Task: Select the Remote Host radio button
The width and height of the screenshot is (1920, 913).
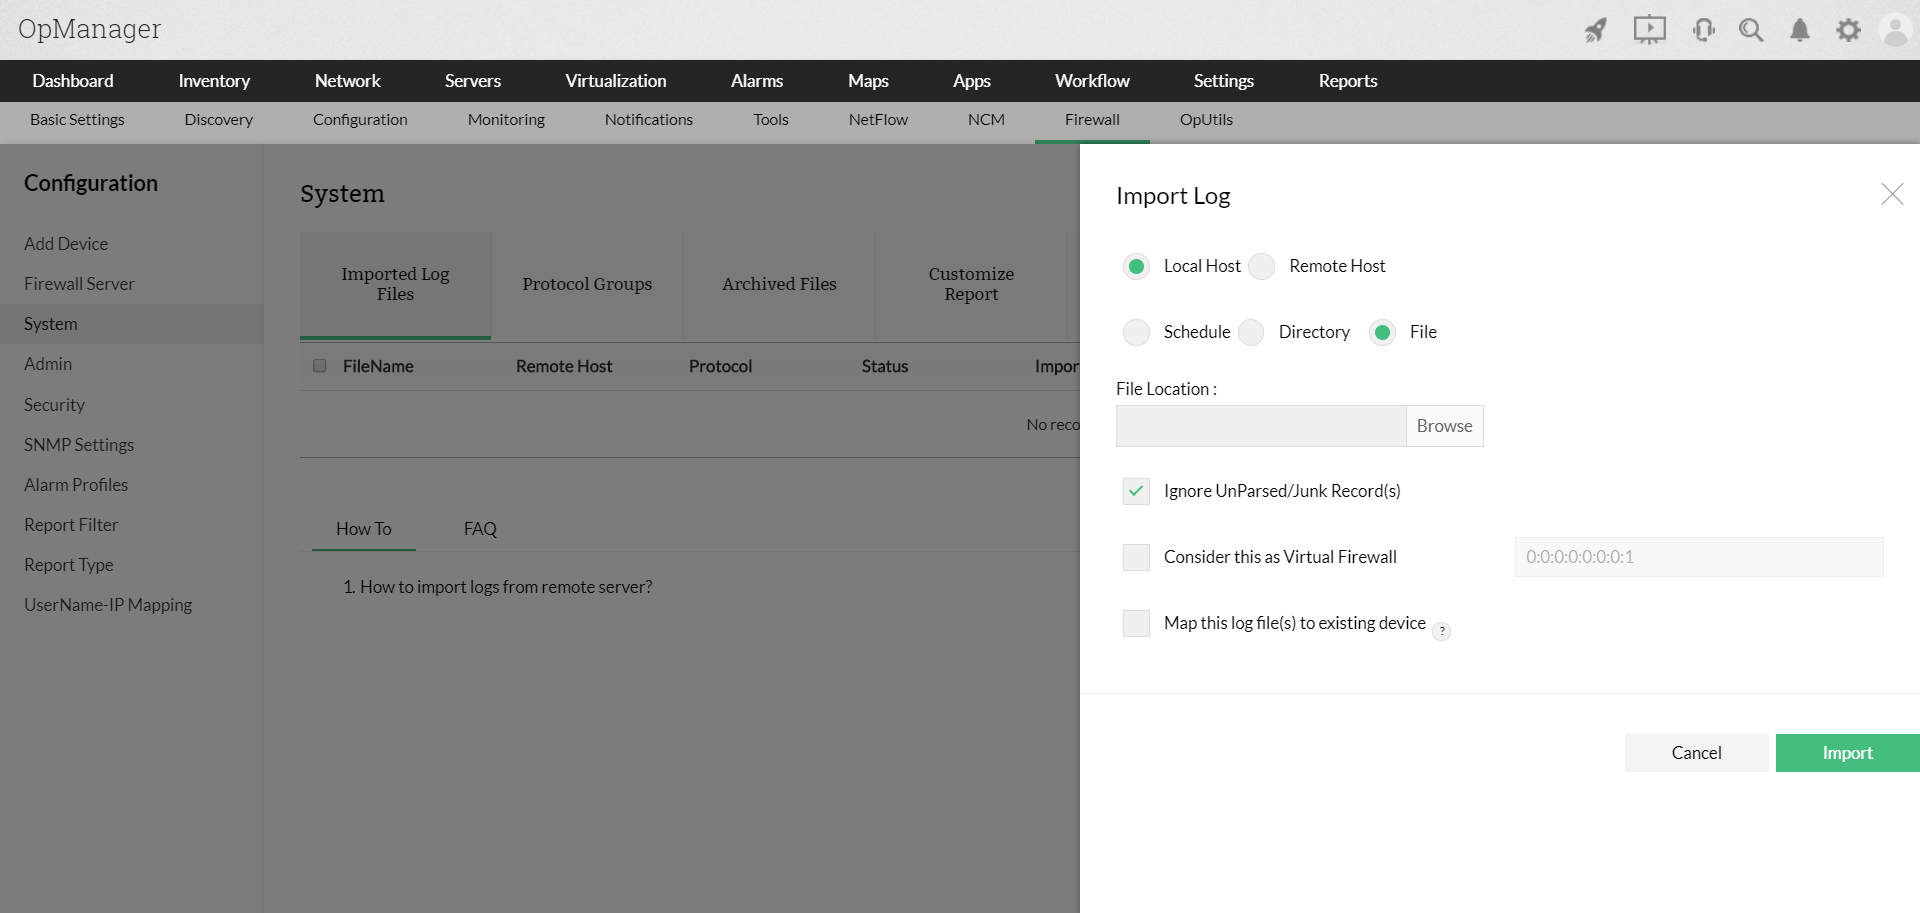Action: pyautogui.click(x=1262, y=266)
